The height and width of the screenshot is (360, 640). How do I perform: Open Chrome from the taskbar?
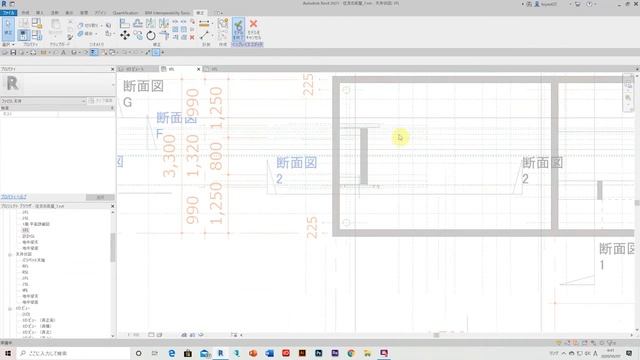pyautogui.click(x=351, y=353)
